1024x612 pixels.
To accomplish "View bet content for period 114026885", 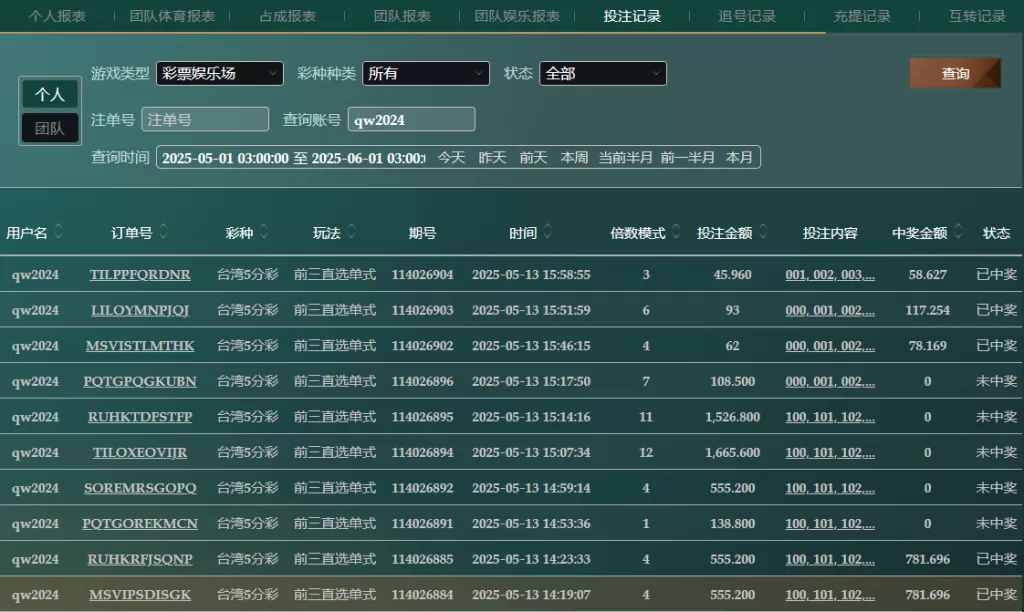I will [x=829, y=559].
